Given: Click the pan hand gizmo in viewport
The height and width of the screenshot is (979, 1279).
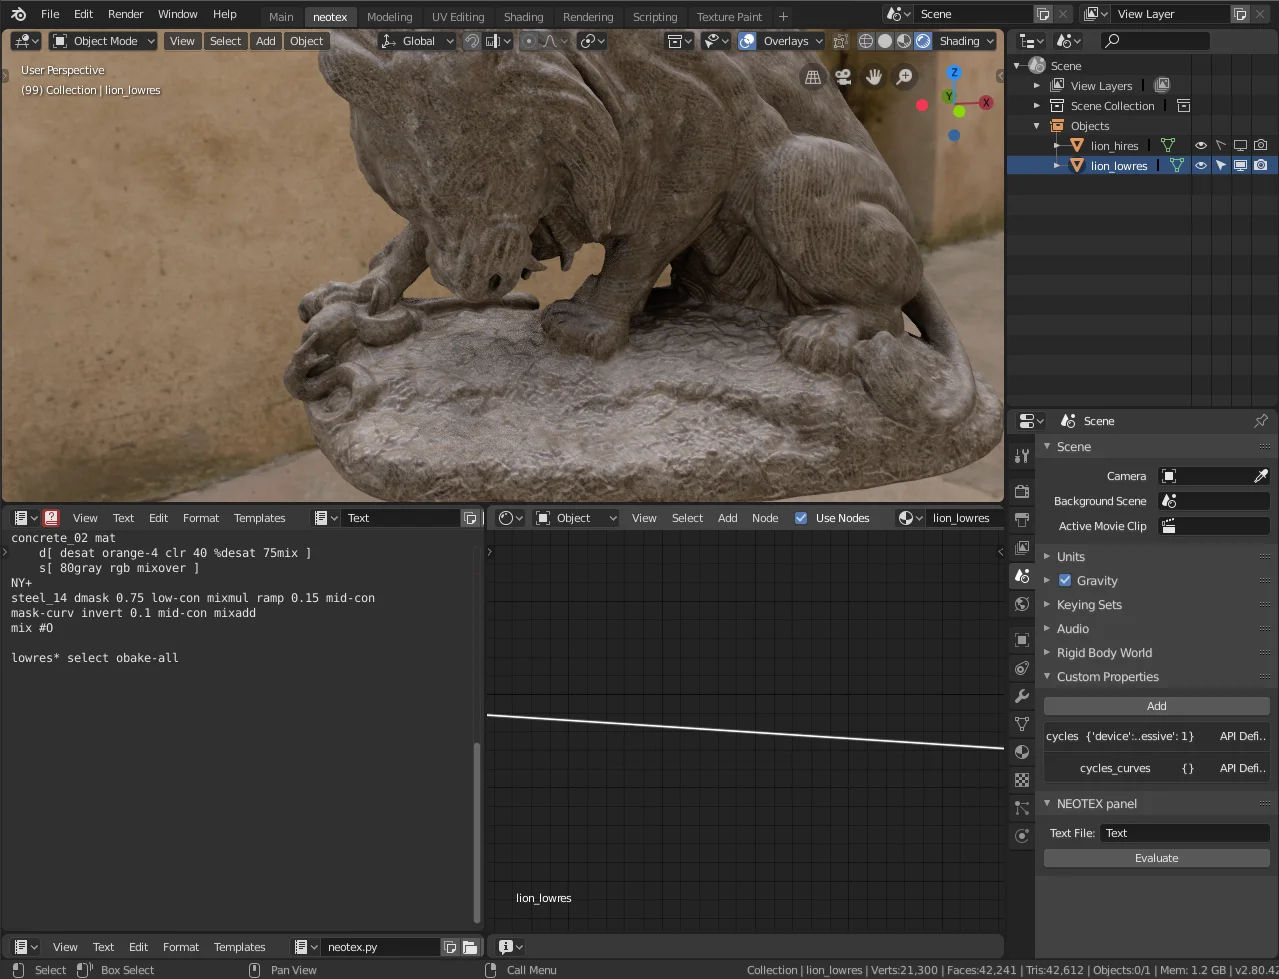Looking at the screenshot, I should pyautogui.click(x=874, y=77).
